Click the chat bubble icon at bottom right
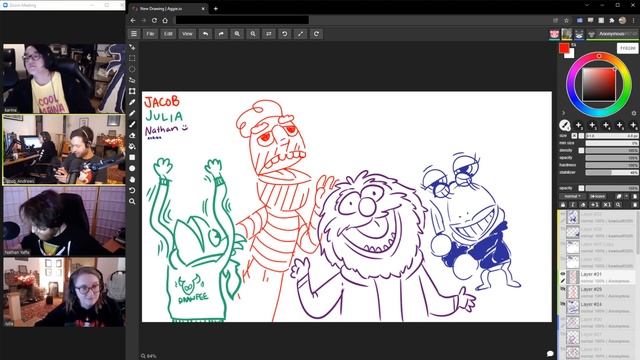Viewport: 640px width, 360px height. point(550,353)
